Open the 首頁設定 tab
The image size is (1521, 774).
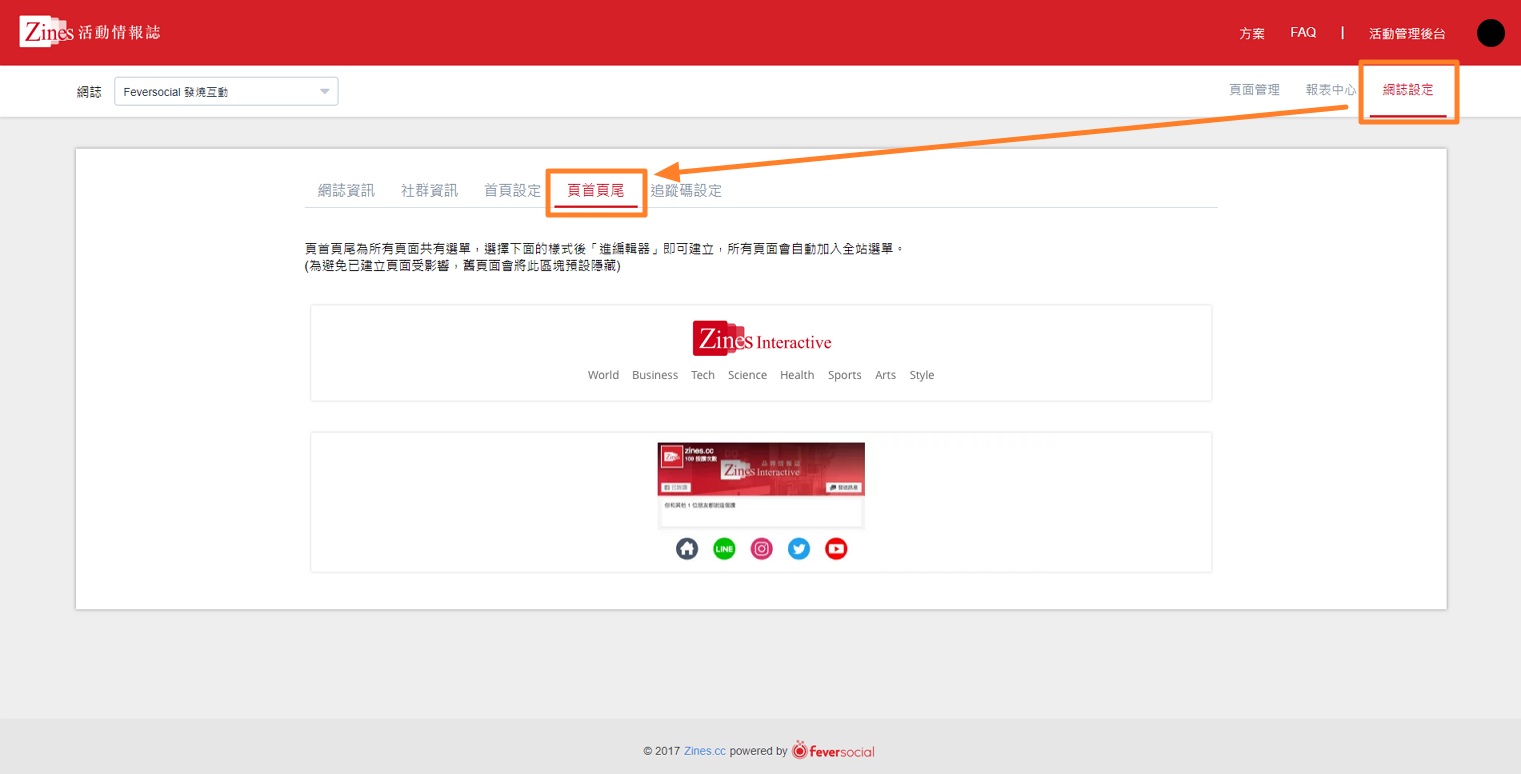pyautogui.click(x=512, y=190)
